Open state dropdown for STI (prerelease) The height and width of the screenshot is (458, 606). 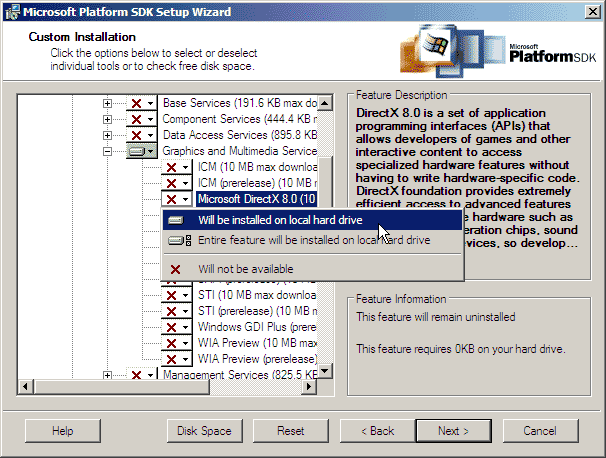(x=177, y=311)
